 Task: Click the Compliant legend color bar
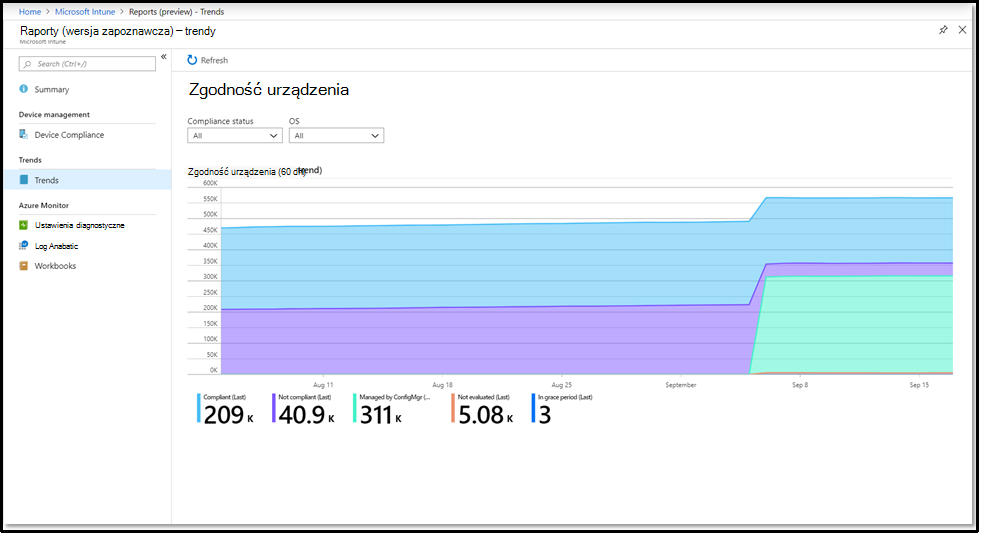pyautogui.click(x=199, y=408)
